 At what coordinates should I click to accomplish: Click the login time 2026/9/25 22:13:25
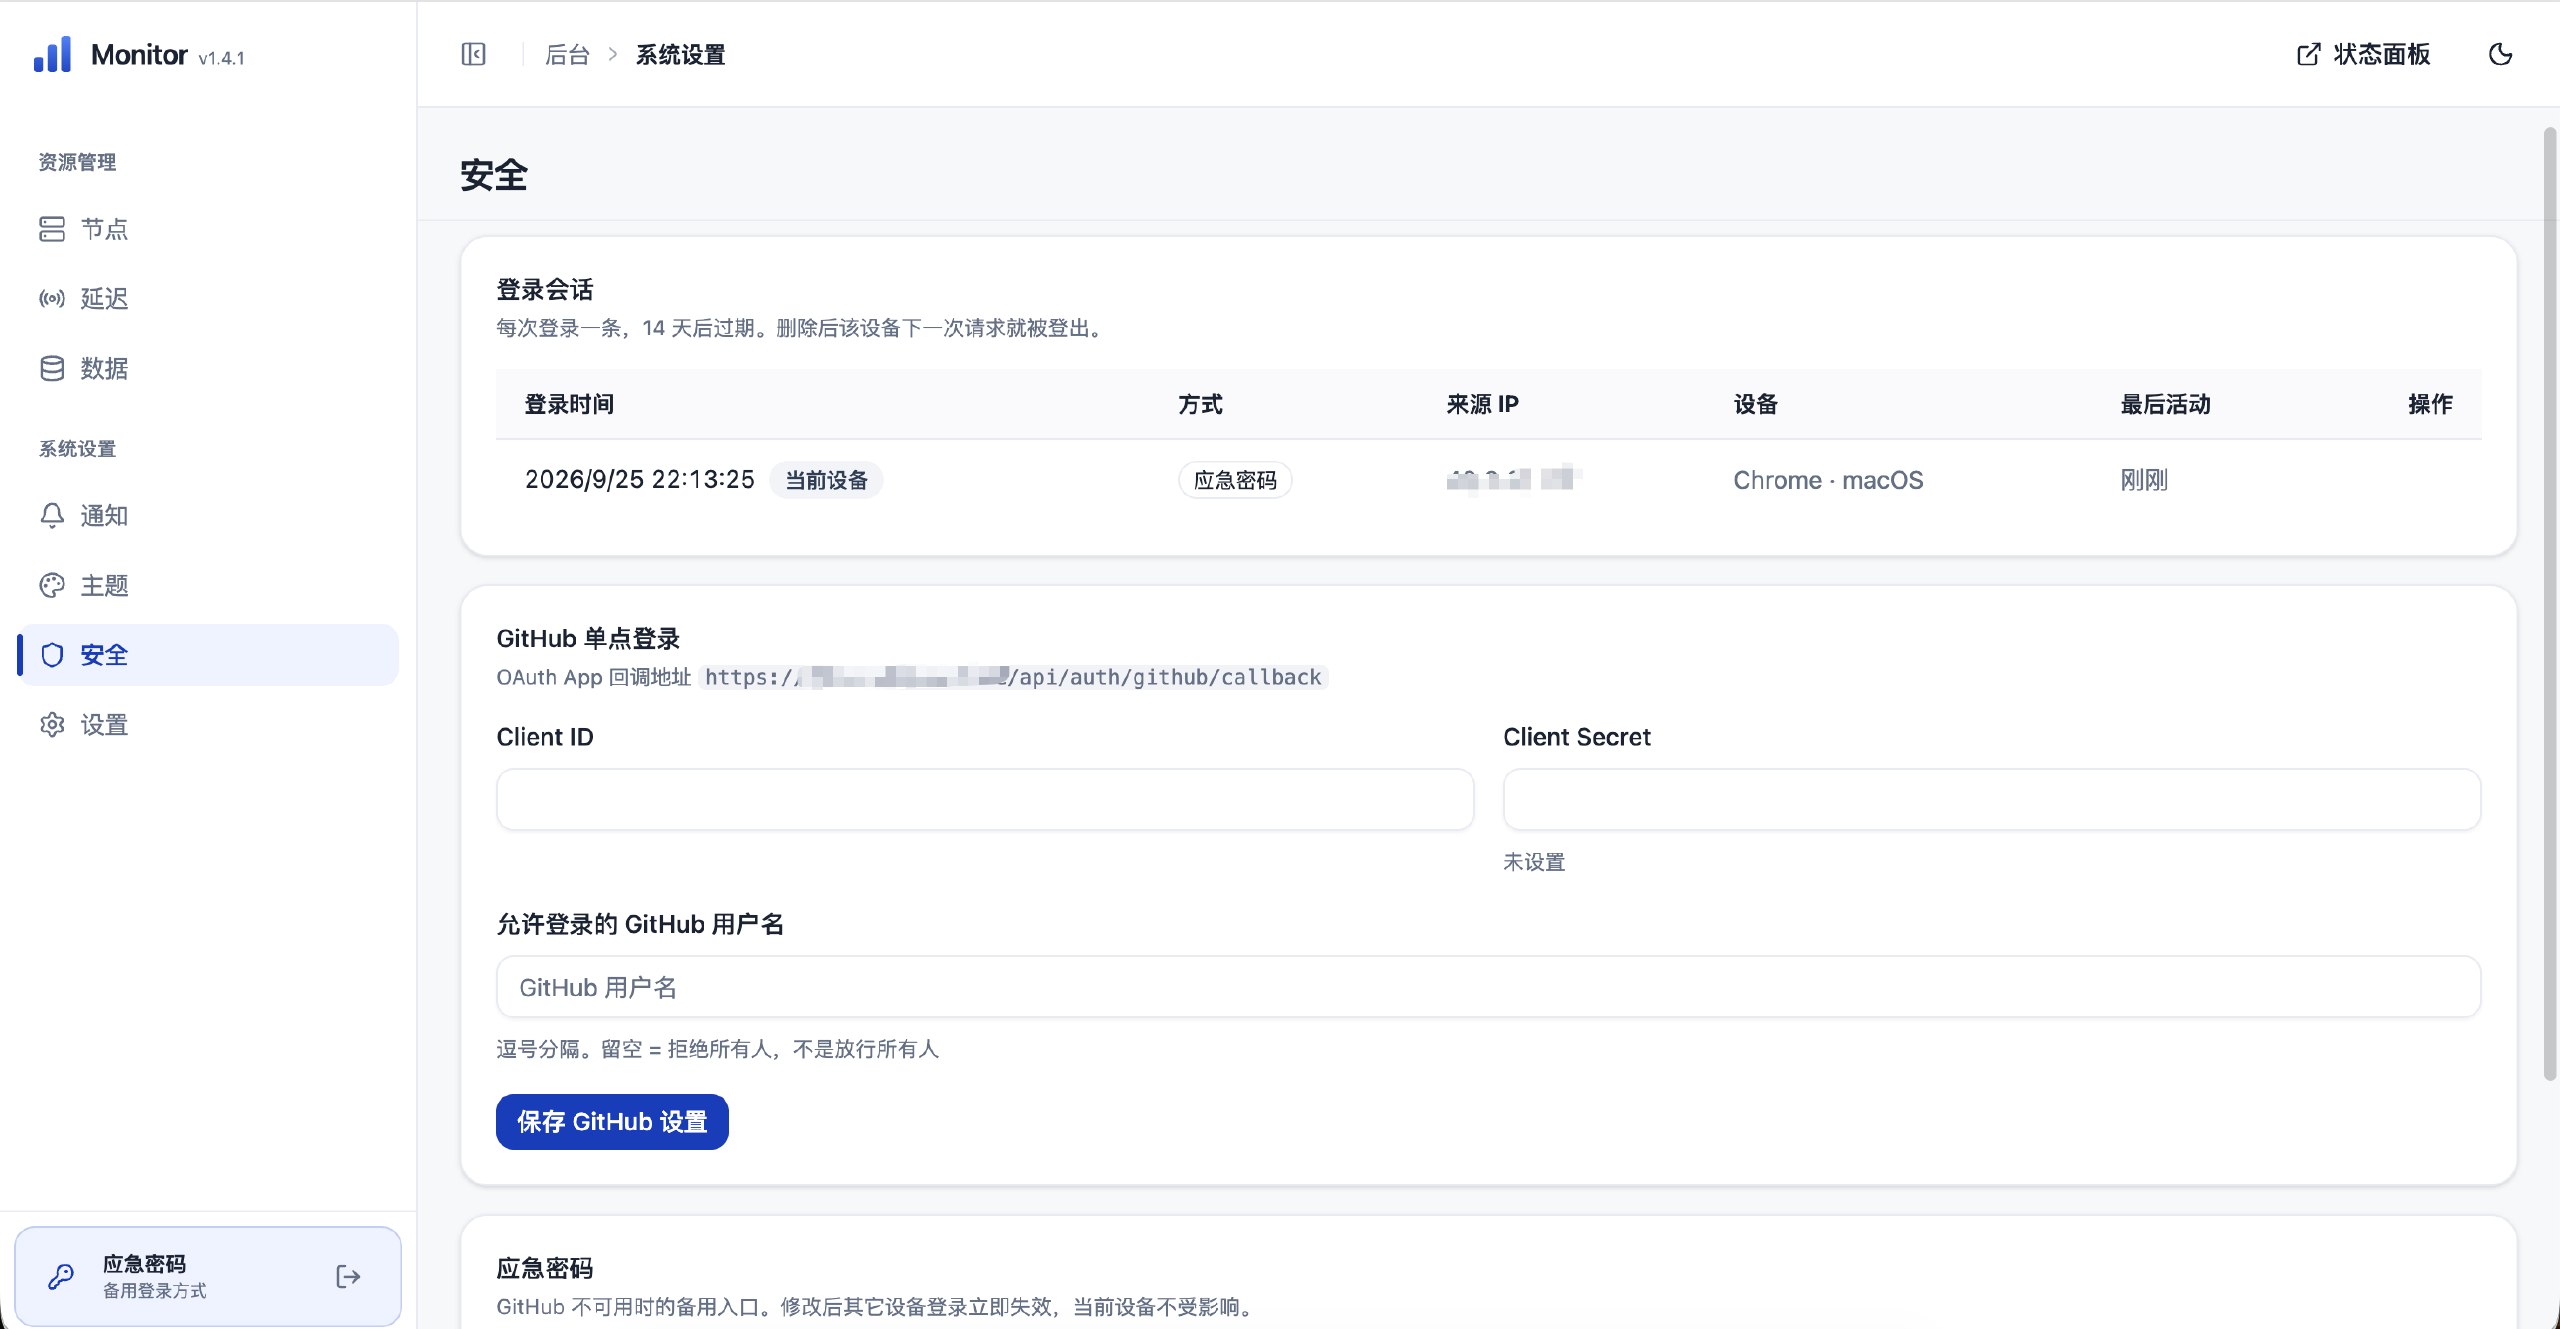point(640,480)
